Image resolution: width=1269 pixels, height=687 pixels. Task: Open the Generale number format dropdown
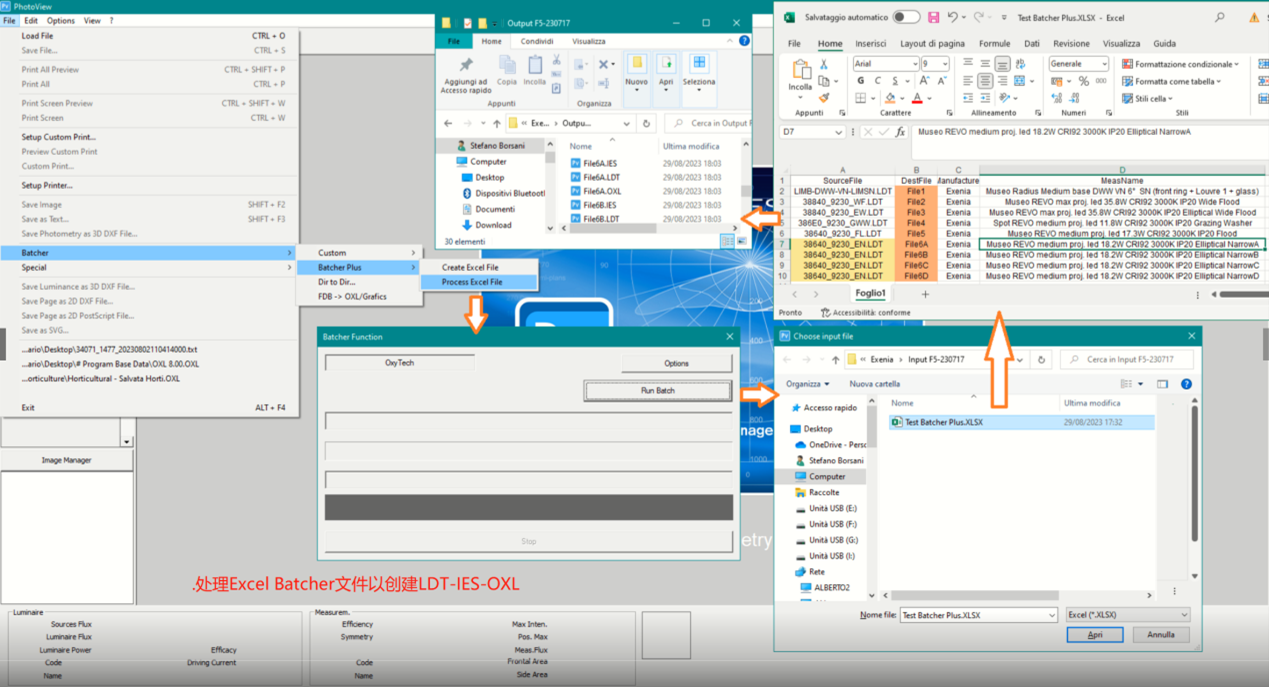(x=1103, y=63)
